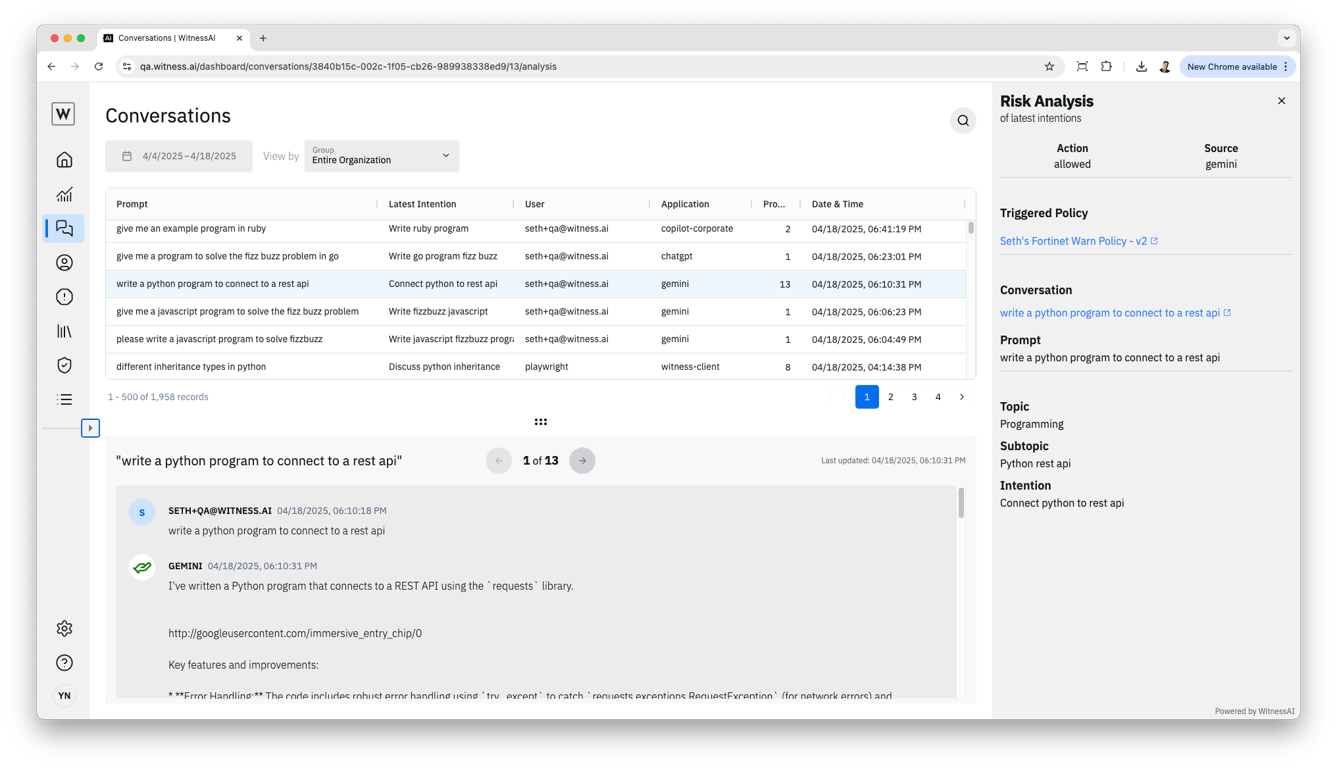Click the next page chevron in pagination
This screenshot has height=768, width=1337.
[x=962, y=397]
